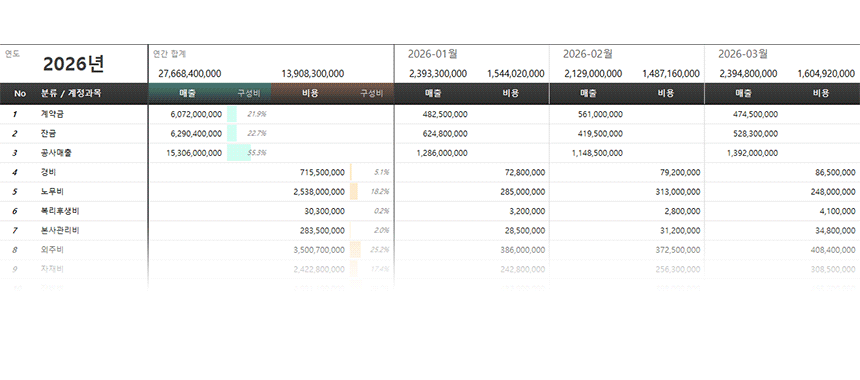Select the 경비 account row label
Viewport: 860px width, 380px height.
[48, 172]
